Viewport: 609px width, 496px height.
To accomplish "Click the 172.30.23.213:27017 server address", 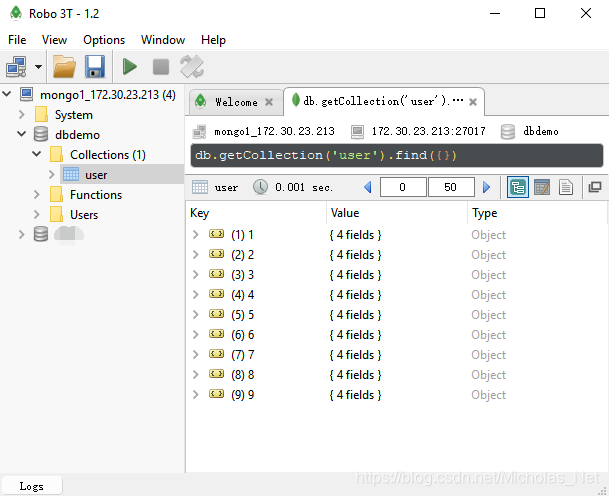I will pos(428,131).
